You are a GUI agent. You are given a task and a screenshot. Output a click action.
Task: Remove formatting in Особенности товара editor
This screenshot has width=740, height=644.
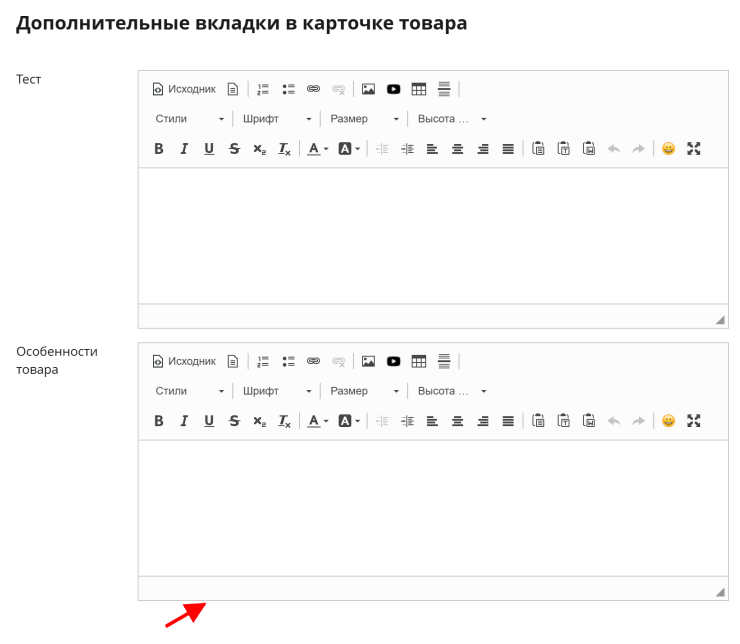coord(285,421)
